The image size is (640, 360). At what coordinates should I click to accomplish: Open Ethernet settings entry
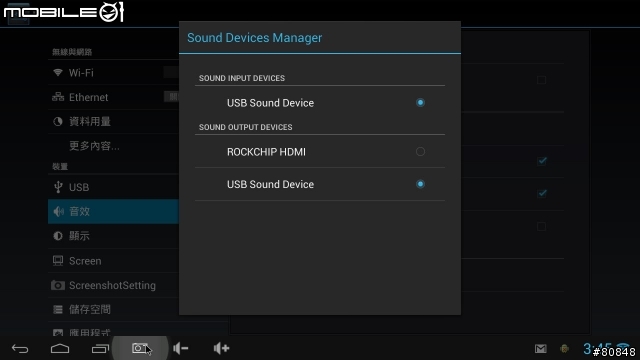pyautogui.click(x=113, y=97)
